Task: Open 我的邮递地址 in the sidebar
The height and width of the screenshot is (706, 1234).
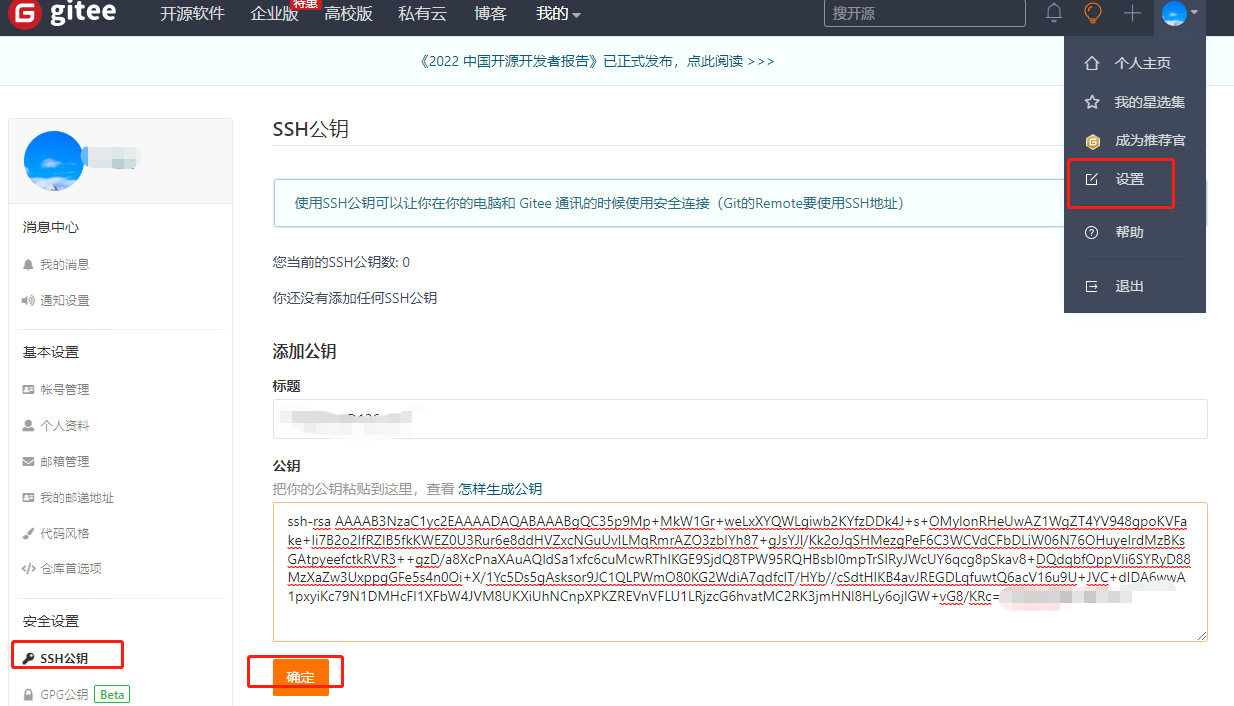Action: point(77,497)
